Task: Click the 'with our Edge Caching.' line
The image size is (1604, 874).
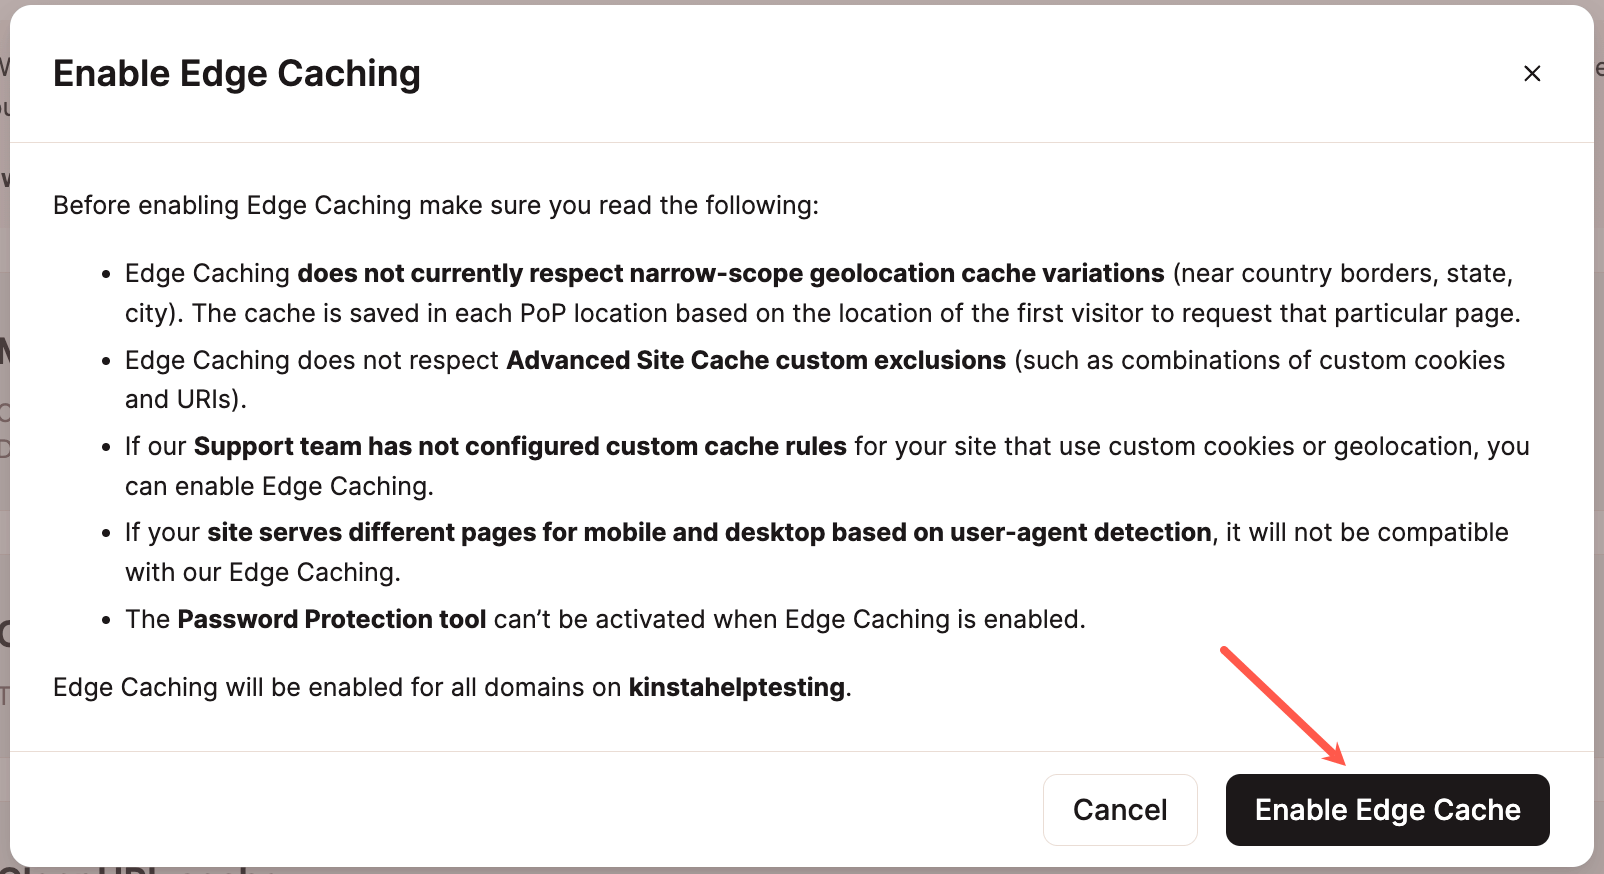Action: [x=263, y=572]
